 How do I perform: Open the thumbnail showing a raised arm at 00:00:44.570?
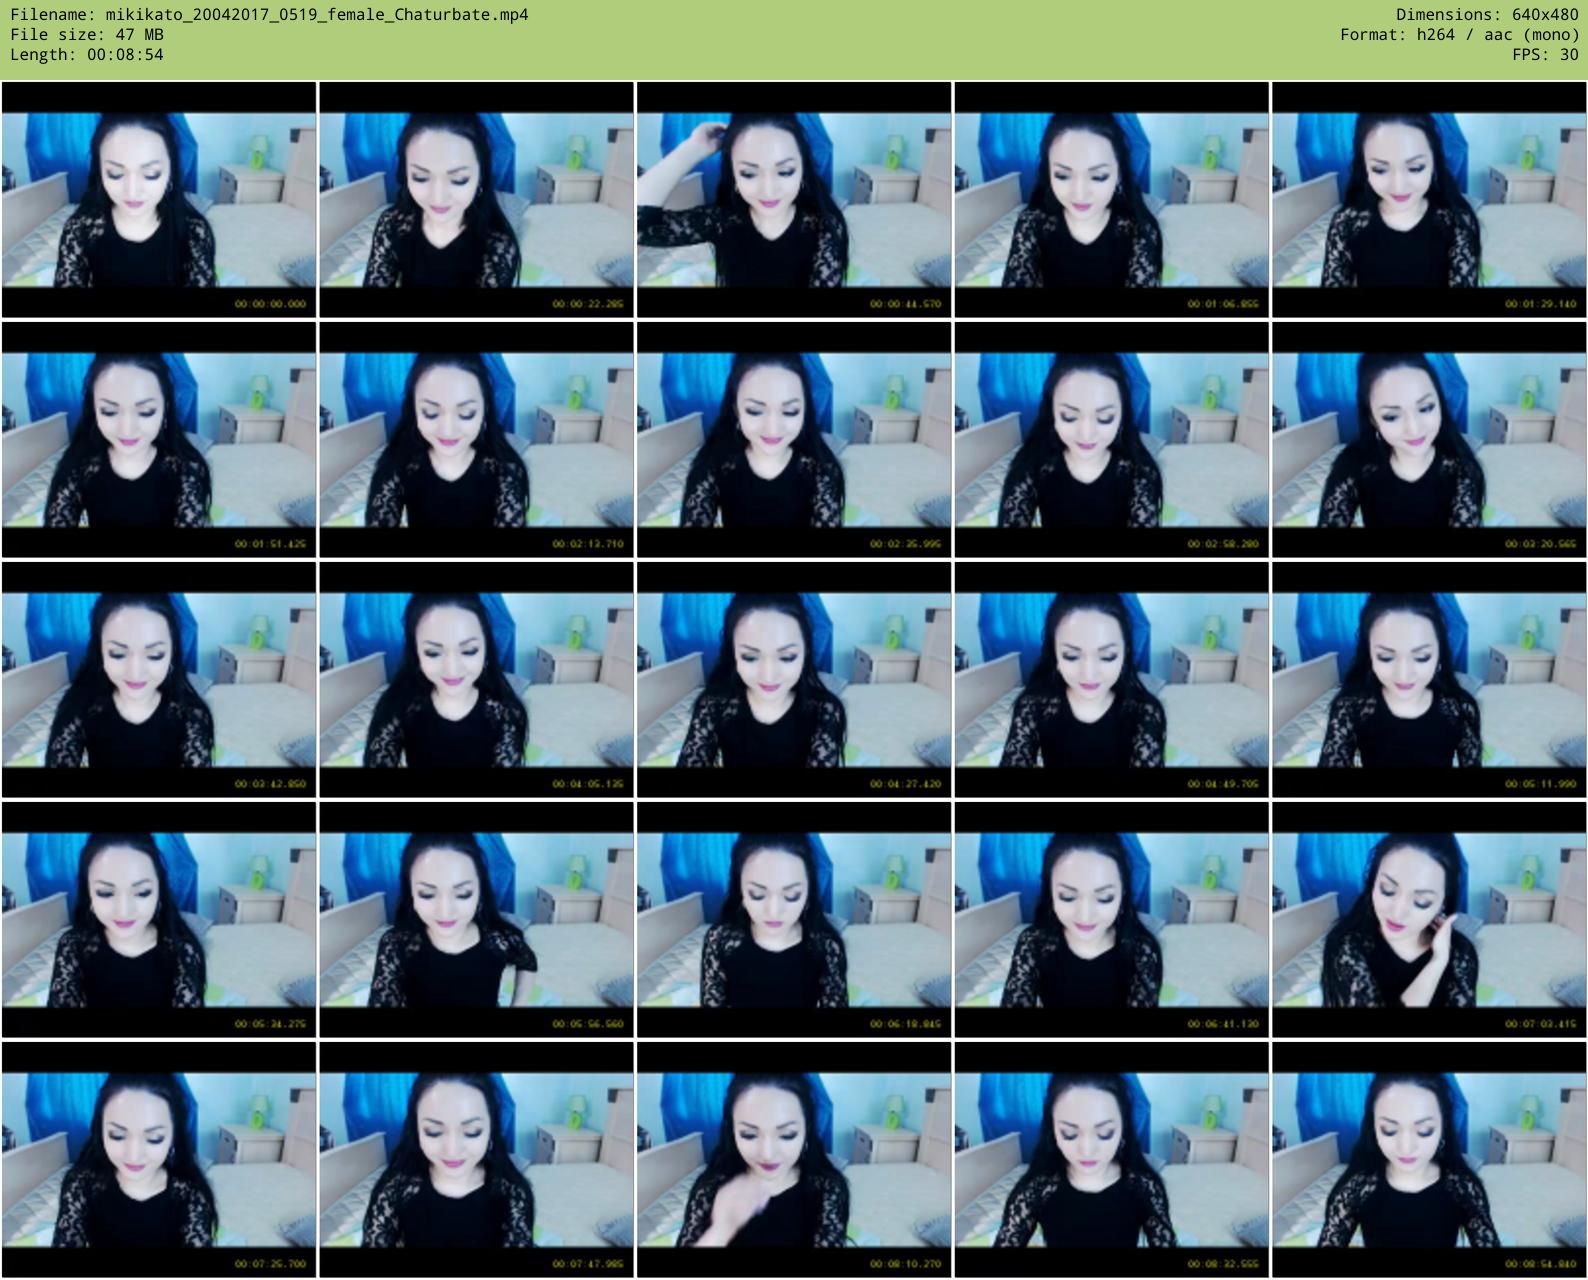click(x=794, y=200)
